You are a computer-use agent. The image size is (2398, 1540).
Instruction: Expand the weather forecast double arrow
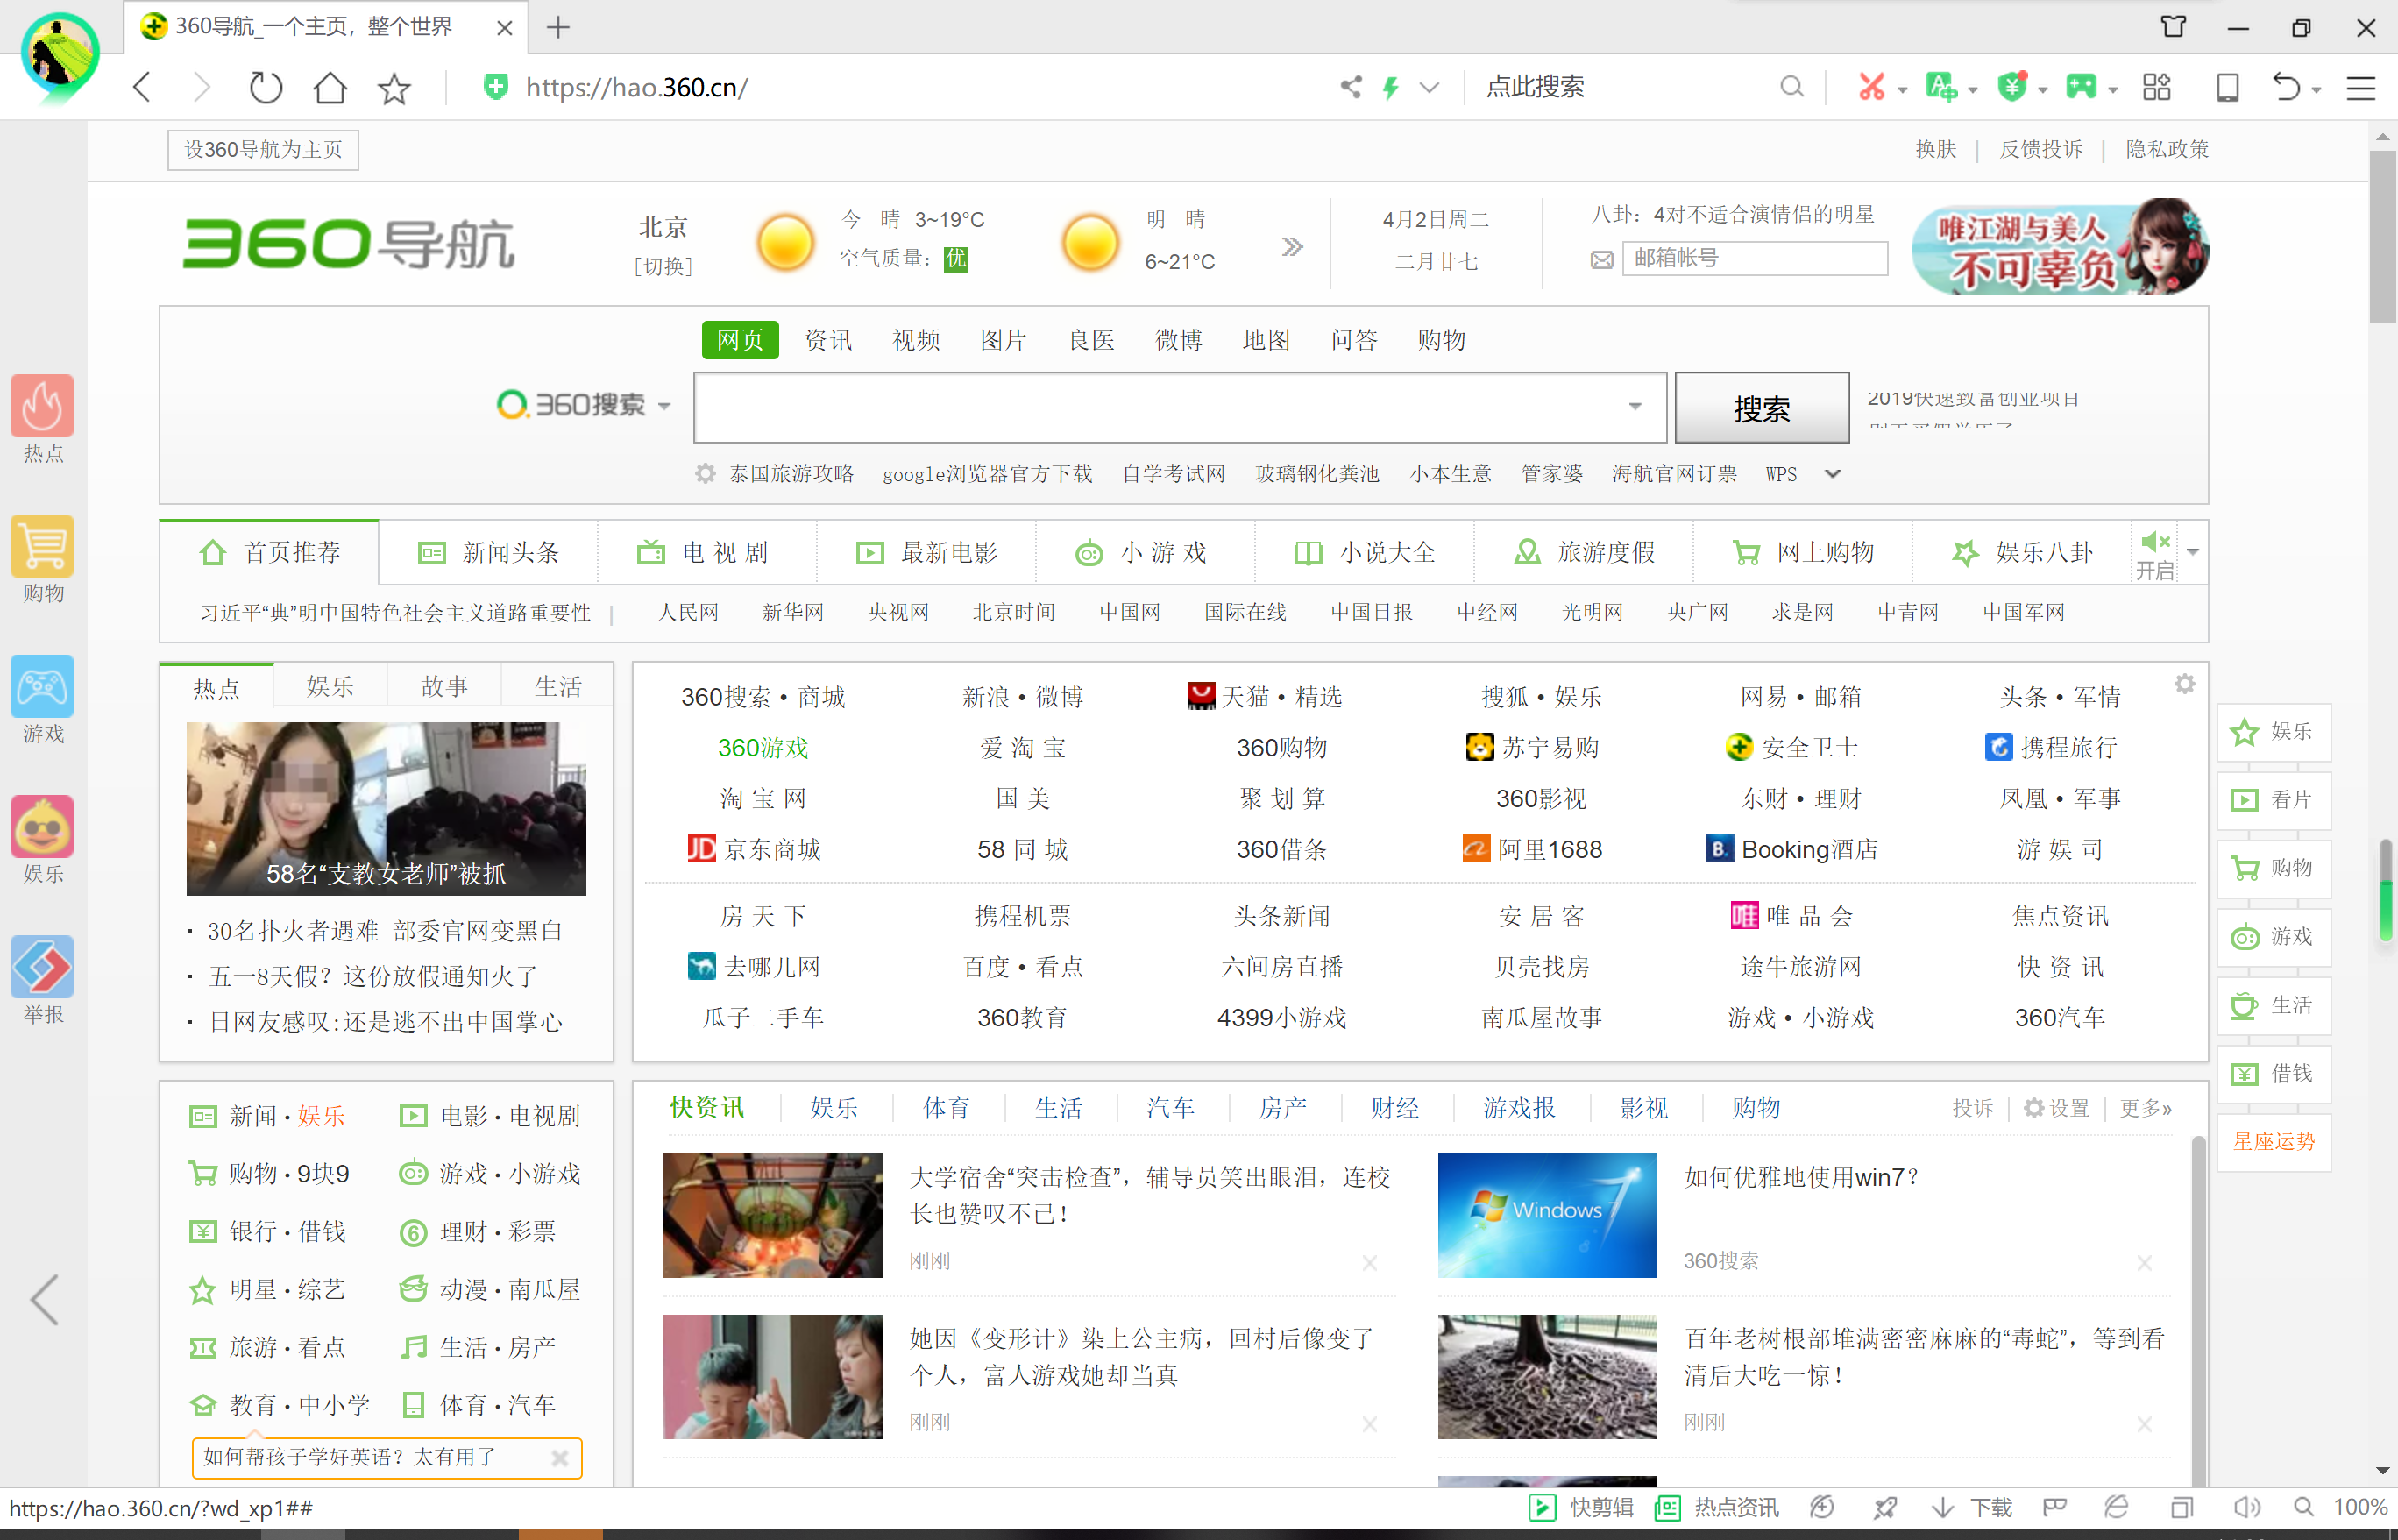click(1292, 246)
